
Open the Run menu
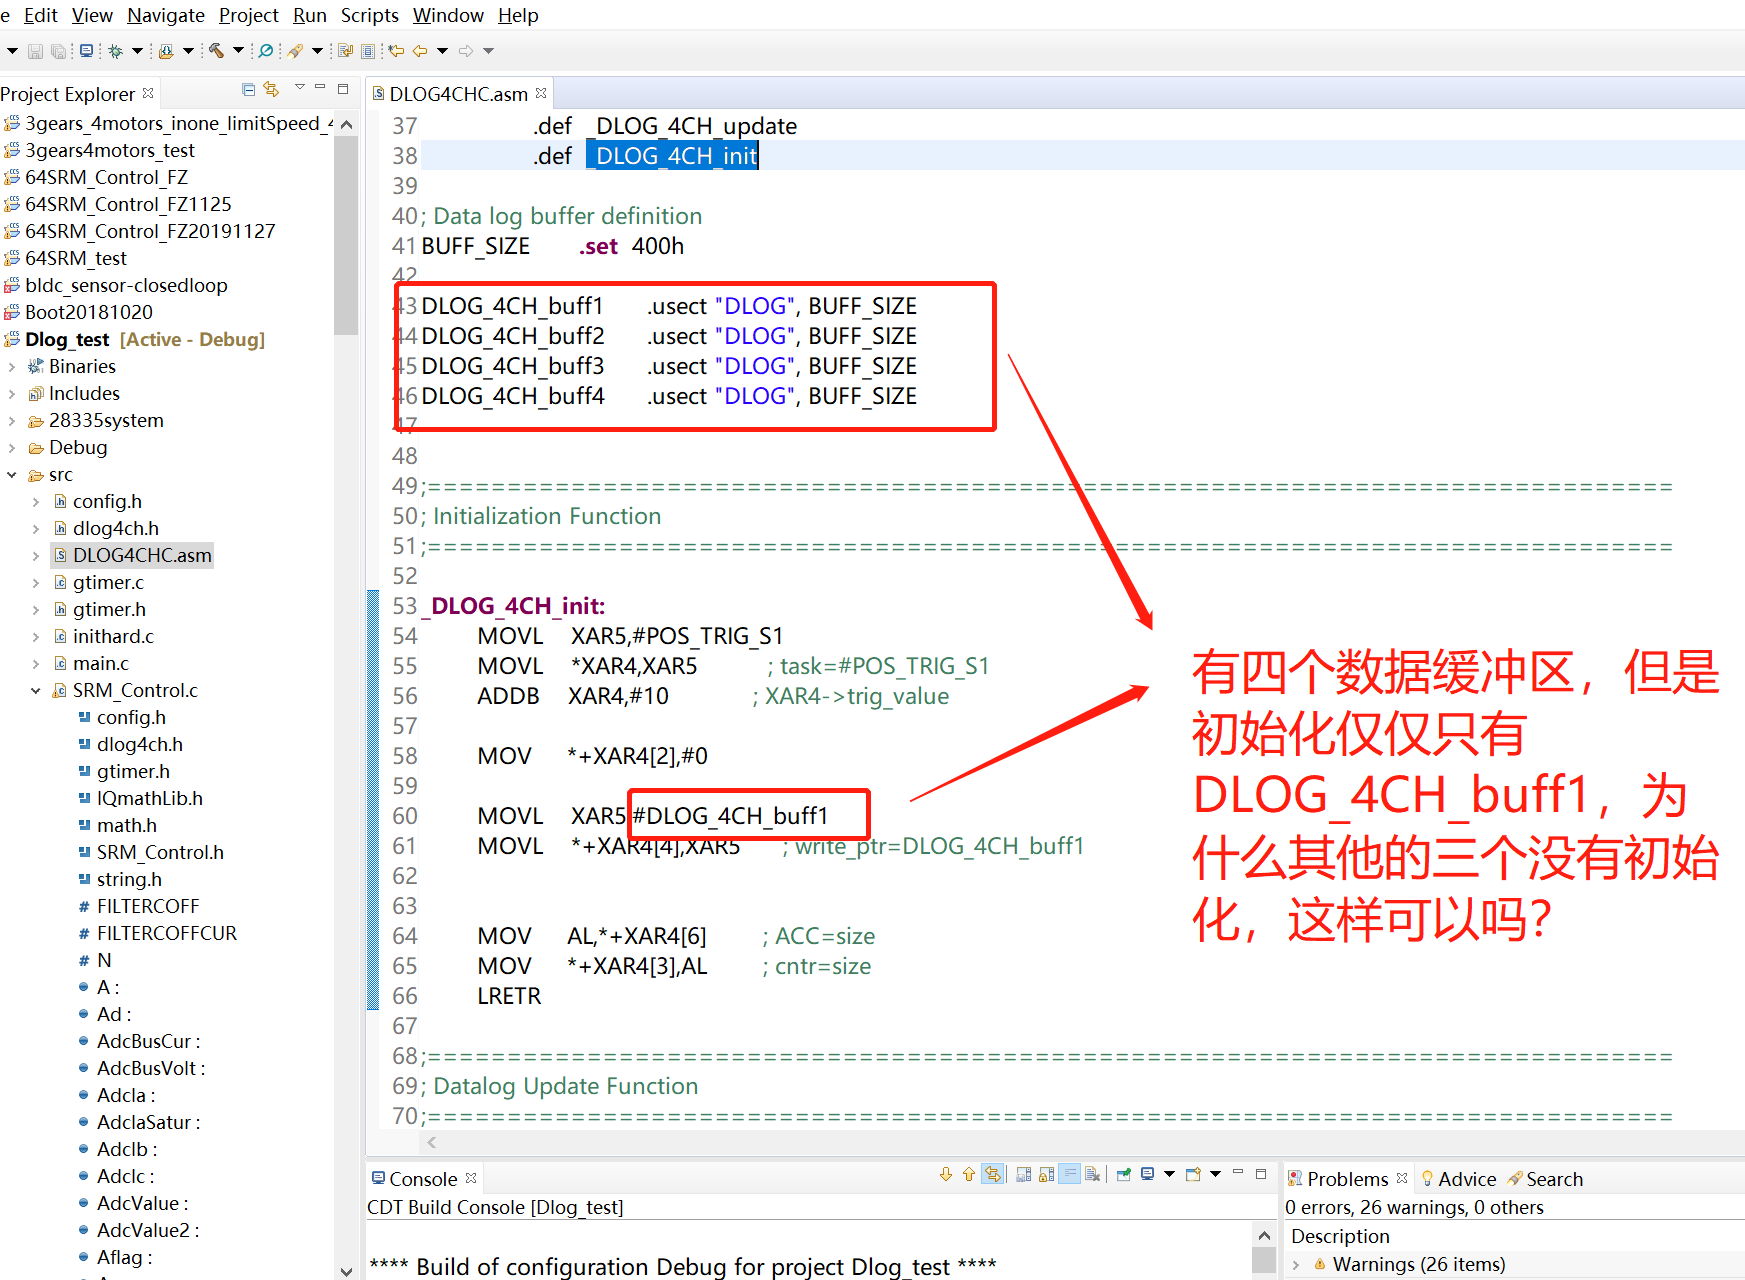click(310, 15)
